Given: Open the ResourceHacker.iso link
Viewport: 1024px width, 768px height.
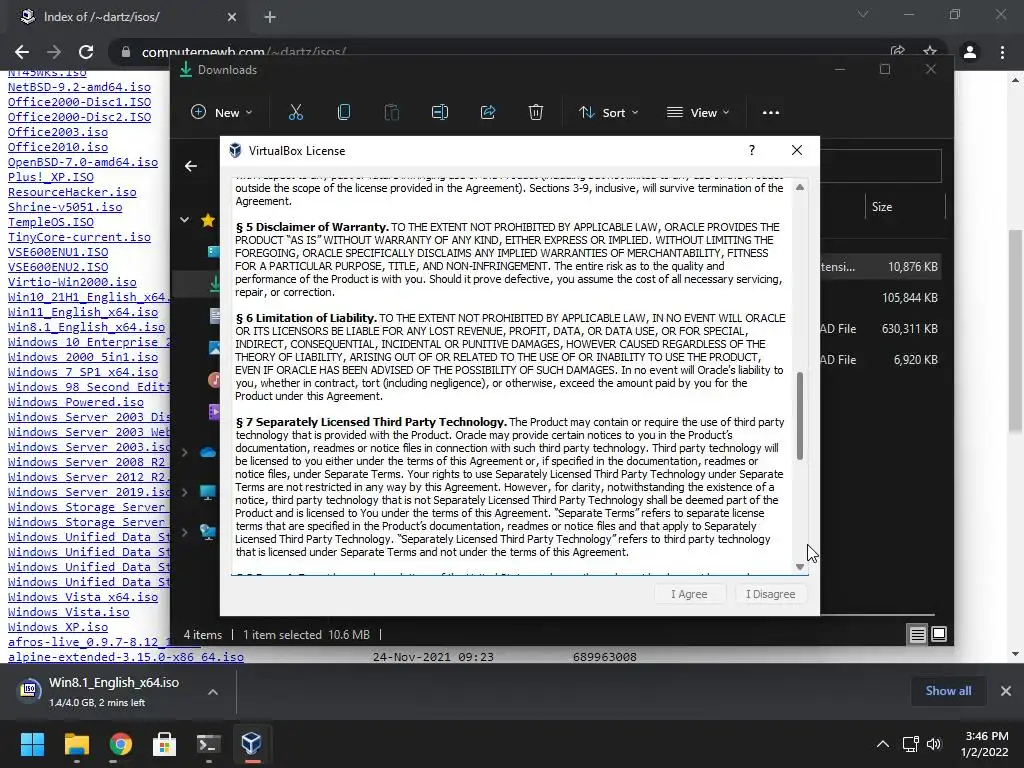Looking at the screenshot, I should (72, 192).
